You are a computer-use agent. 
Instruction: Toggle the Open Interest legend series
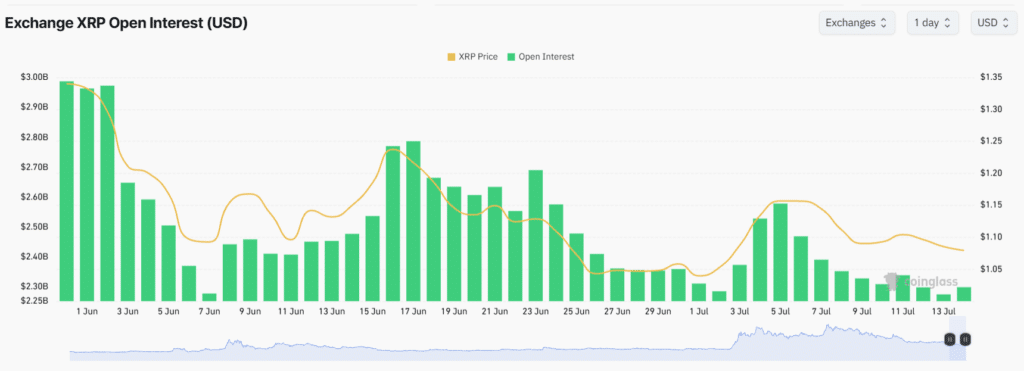[x=540, y=57]
